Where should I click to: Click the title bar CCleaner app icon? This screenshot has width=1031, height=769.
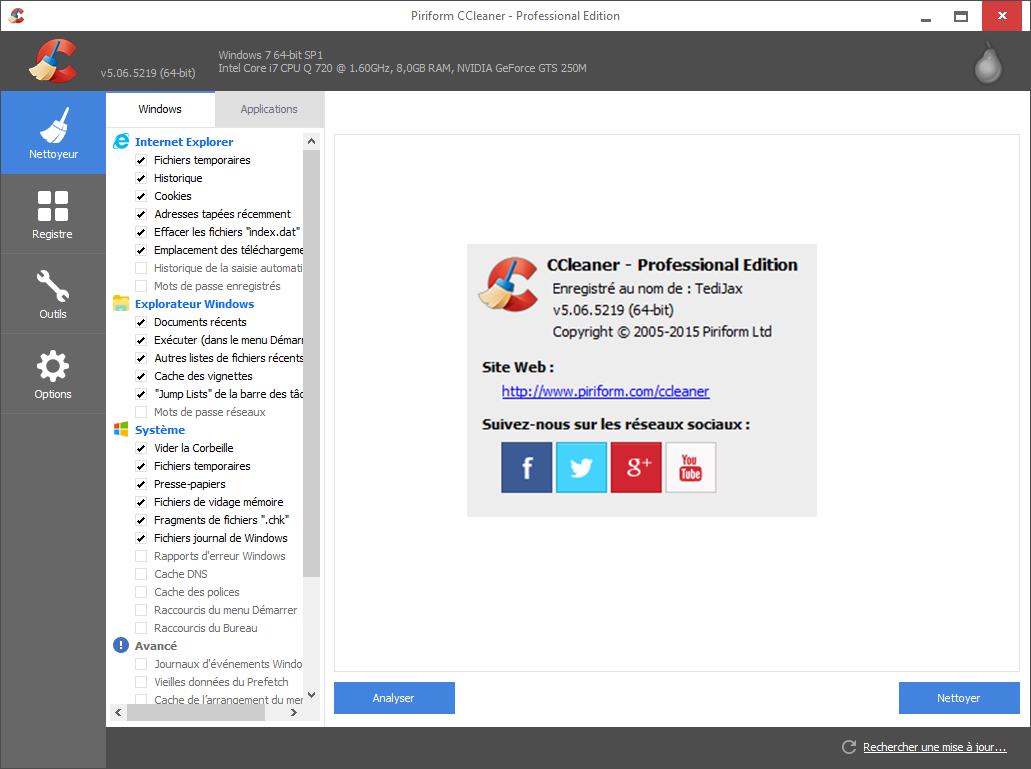click(17, 15)
